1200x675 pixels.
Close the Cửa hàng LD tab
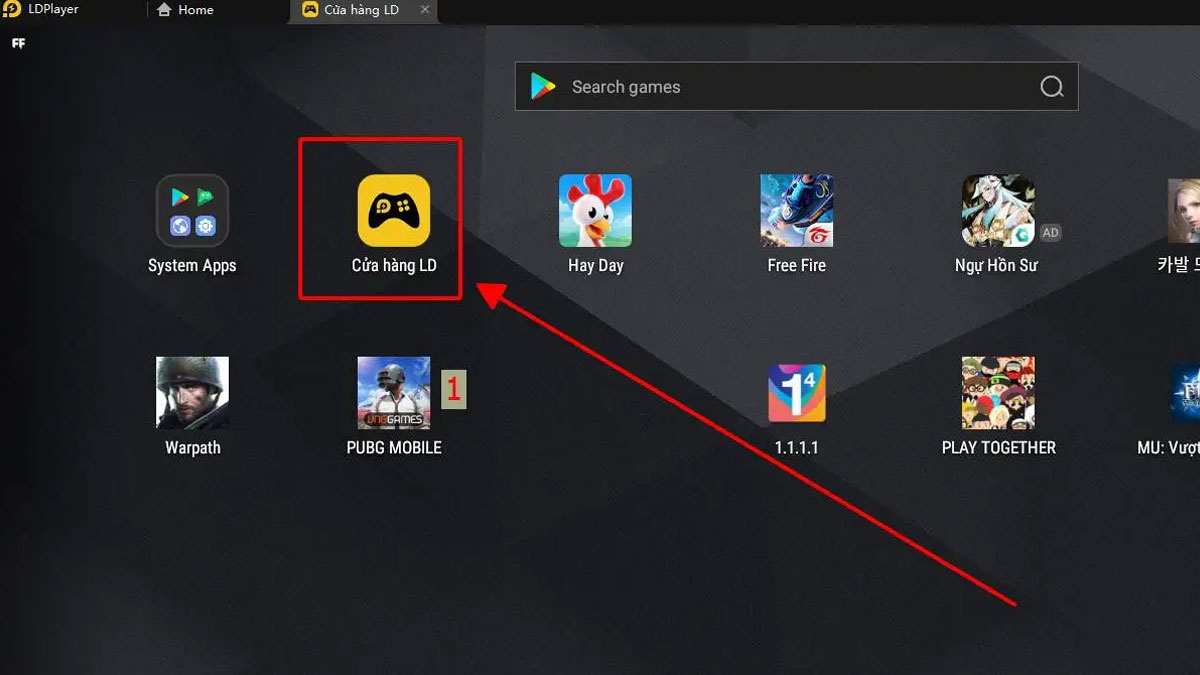coord(425,10)
